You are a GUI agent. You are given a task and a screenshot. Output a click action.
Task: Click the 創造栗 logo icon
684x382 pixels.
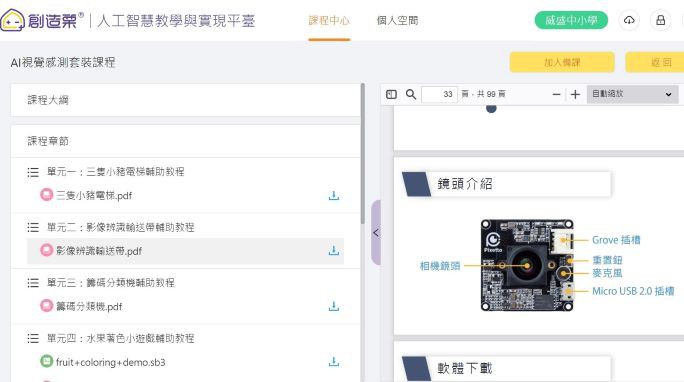[12, 20]
